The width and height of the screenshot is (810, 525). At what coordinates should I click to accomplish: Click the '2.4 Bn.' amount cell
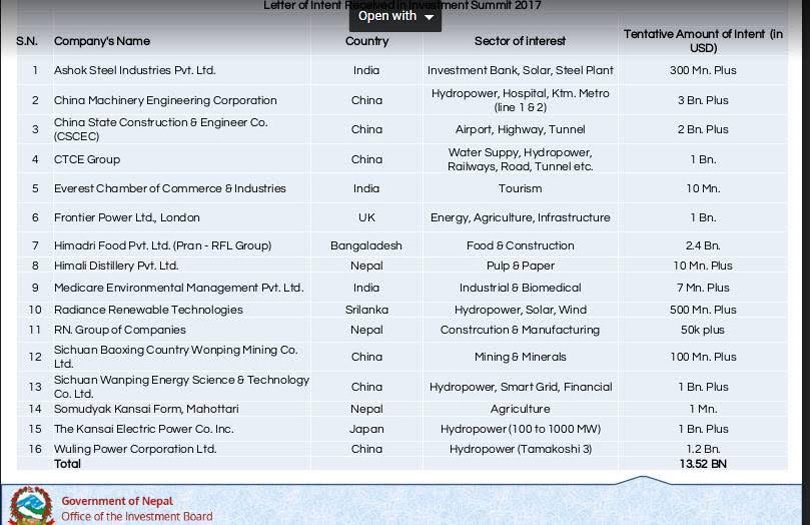coord(703,245)
